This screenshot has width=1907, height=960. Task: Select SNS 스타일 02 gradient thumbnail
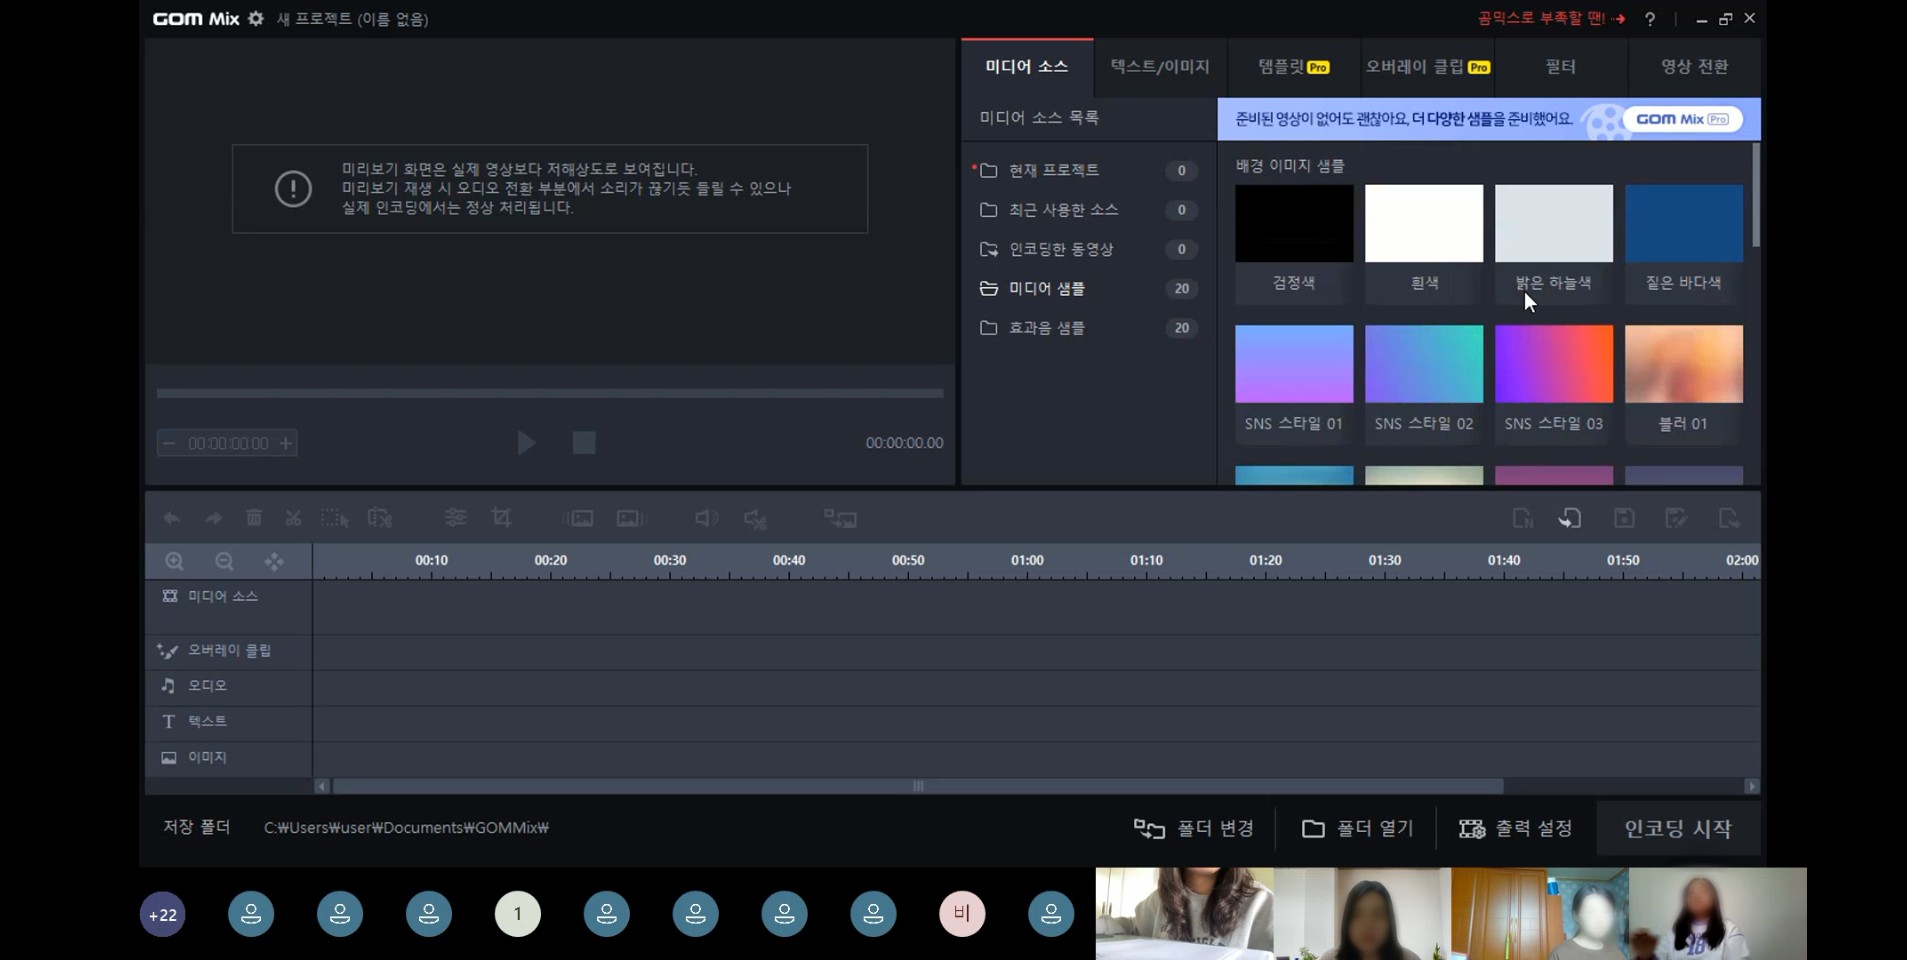tap(1424, 364)
